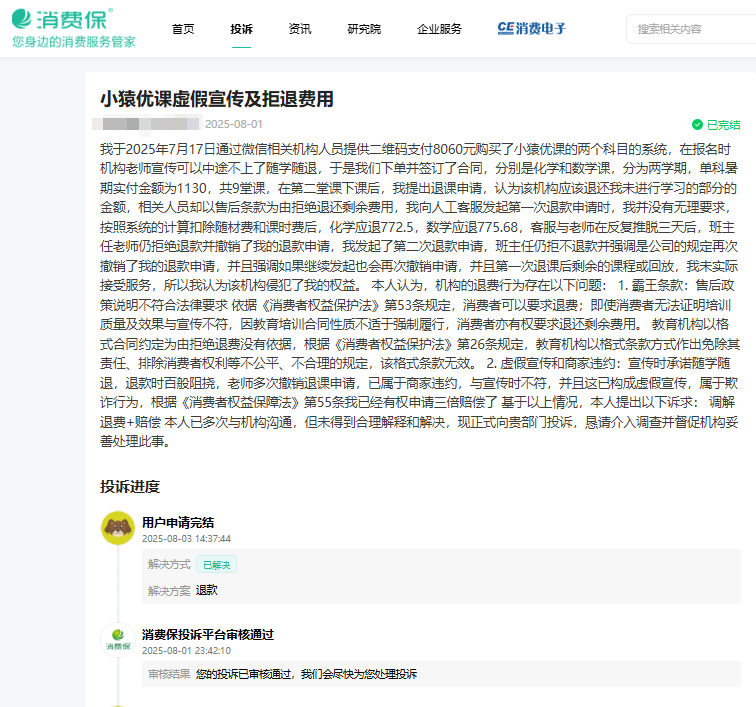Go to the 资讯 section

point(300,29)
